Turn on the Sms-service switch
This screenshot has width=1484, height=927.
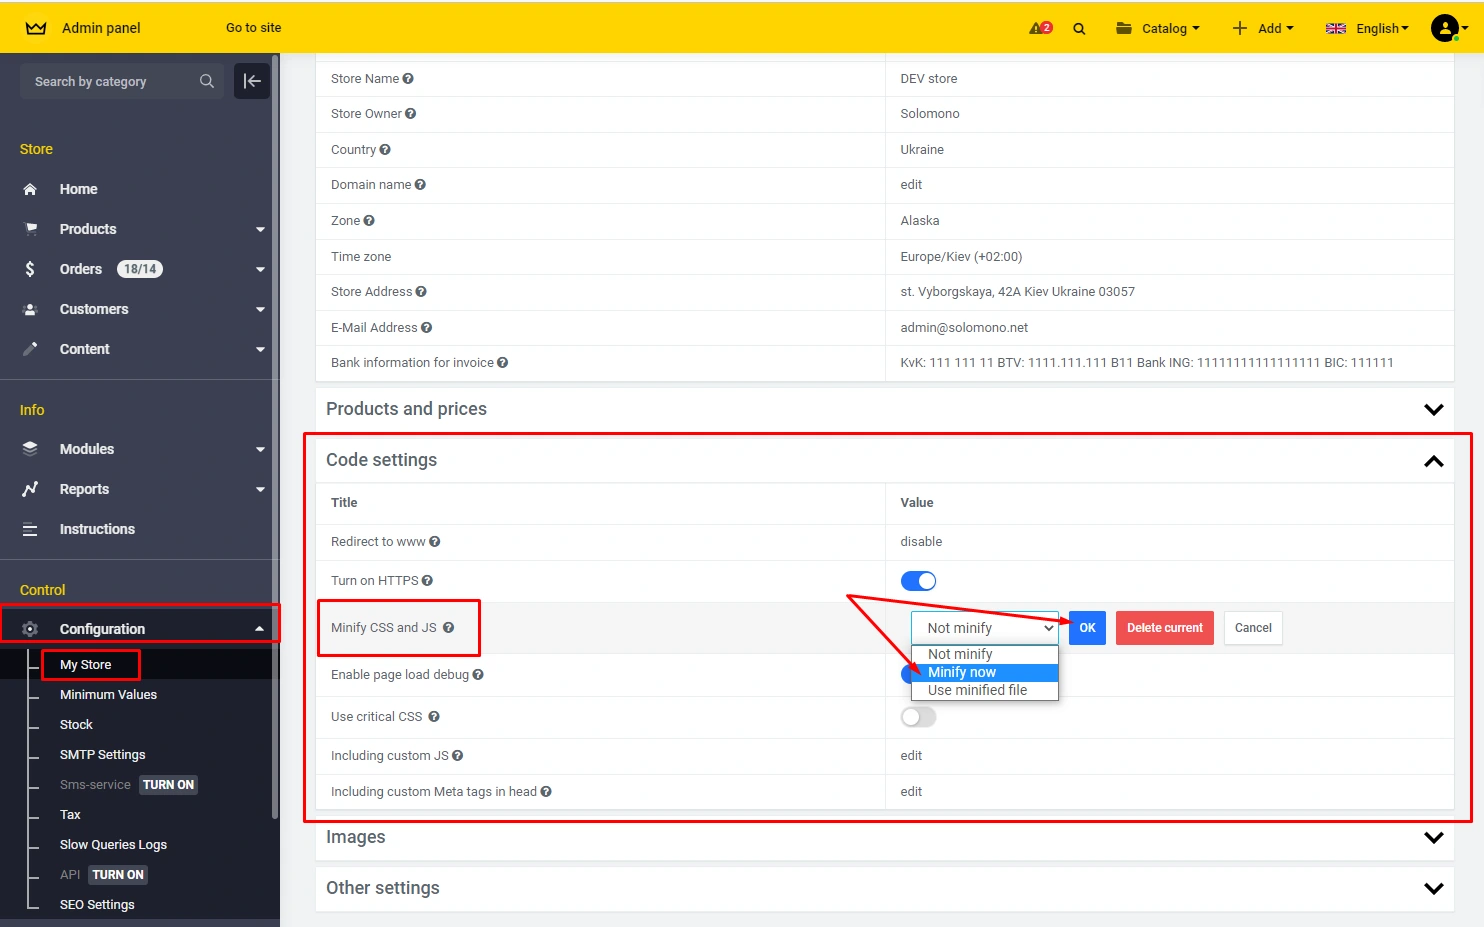click(168, 785)
